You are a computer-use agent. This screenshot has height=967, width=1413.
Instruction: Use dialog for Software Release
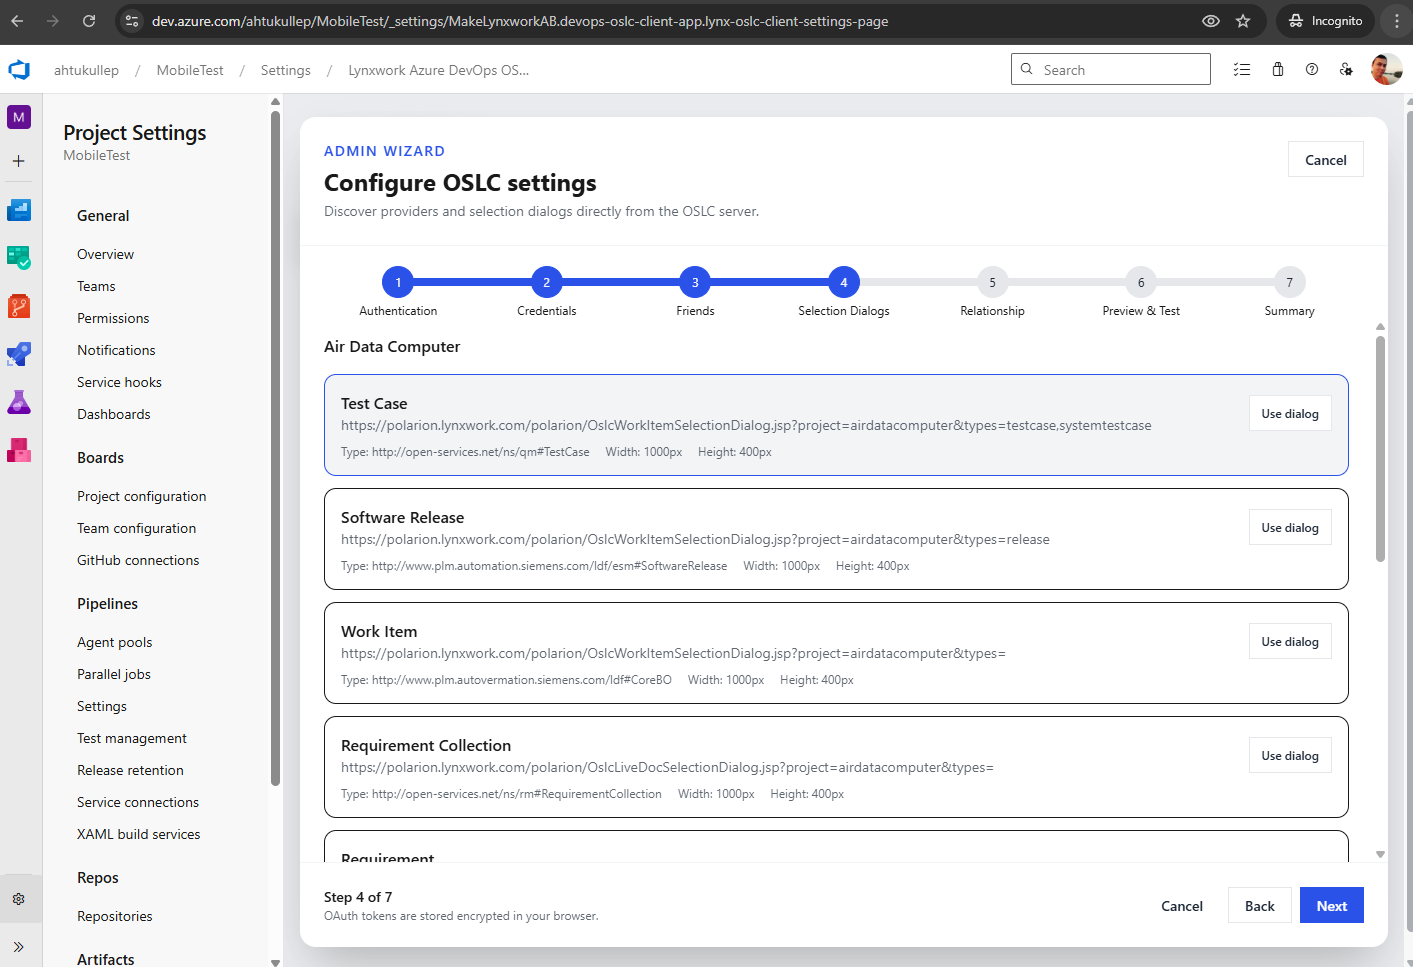[x=1290, y=528]
